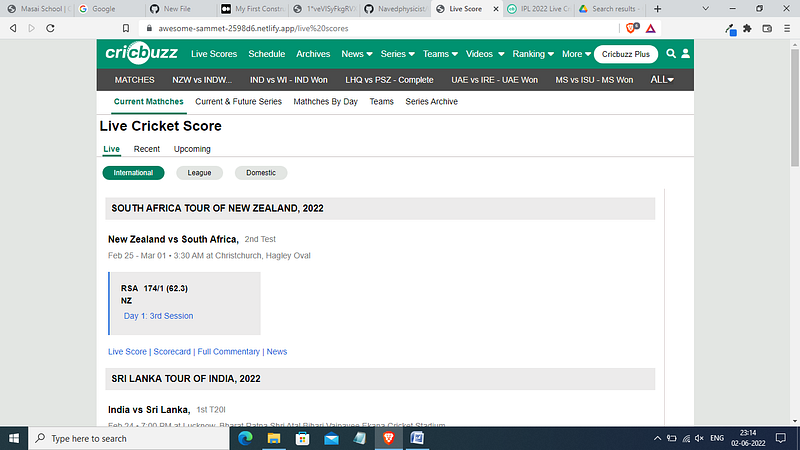The width and height of the screenshot is (800, 450).
Task: Open Live Scores in navbar
Action: (214, 54)
